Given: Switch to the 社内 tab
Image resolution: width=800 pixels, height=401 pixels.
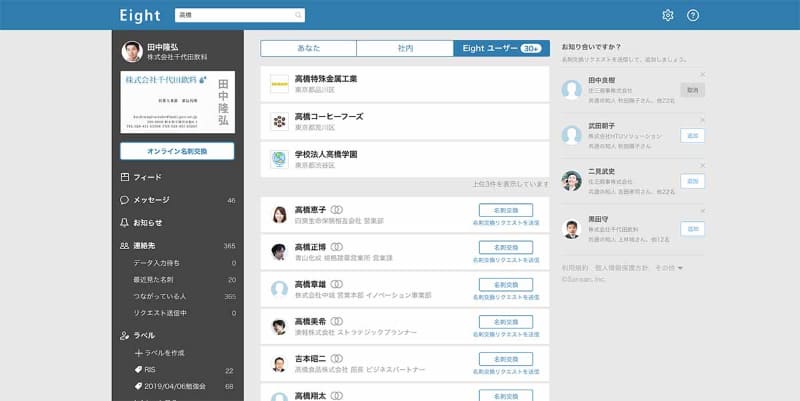Looking at the screenshot, I should click(405, 48).
